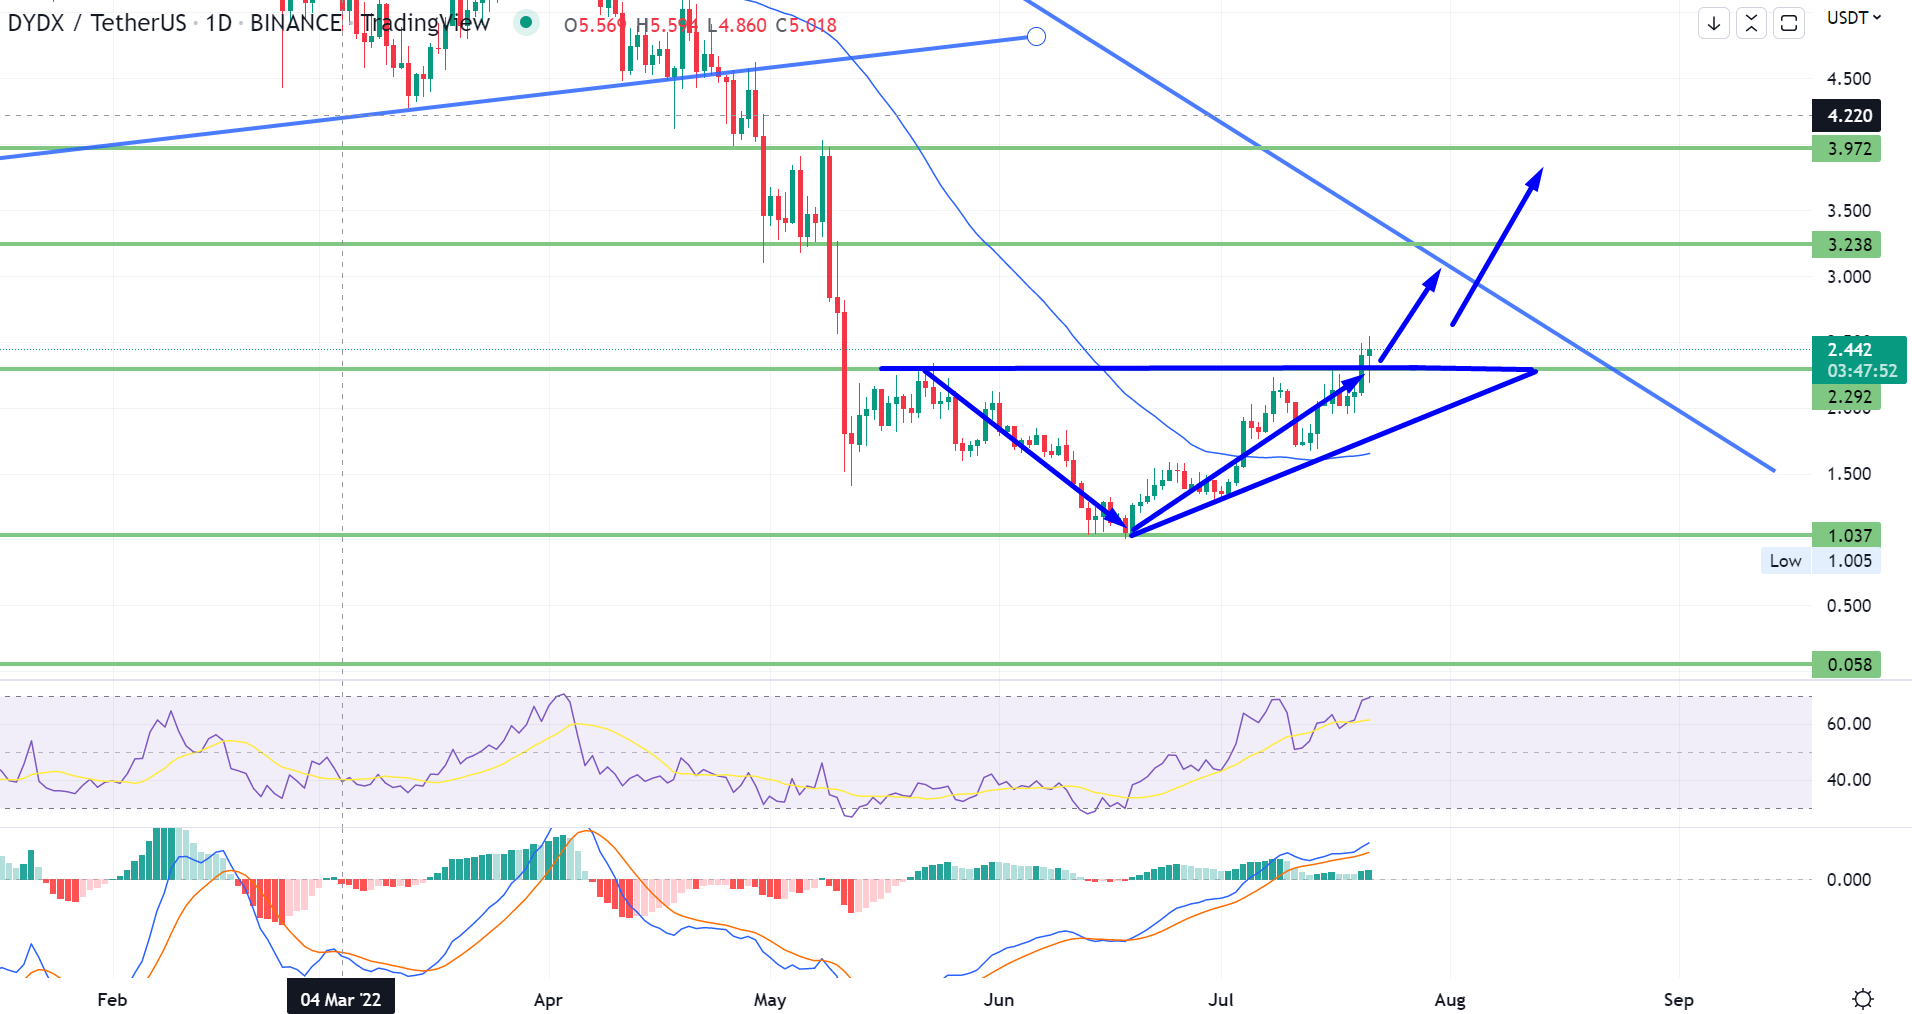Image resolution: width=1912 pixels, height=1014 pixels.
Task: Click the Low 1.005 price label
Action: 1821,561
